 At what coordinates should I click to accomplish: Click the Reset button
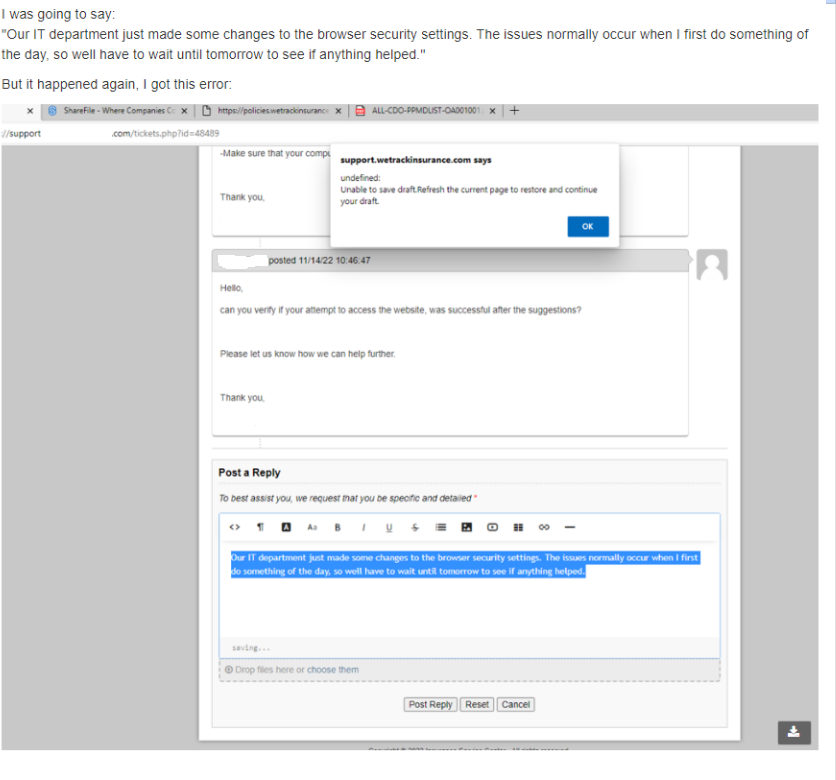click(x=477, y=705)
